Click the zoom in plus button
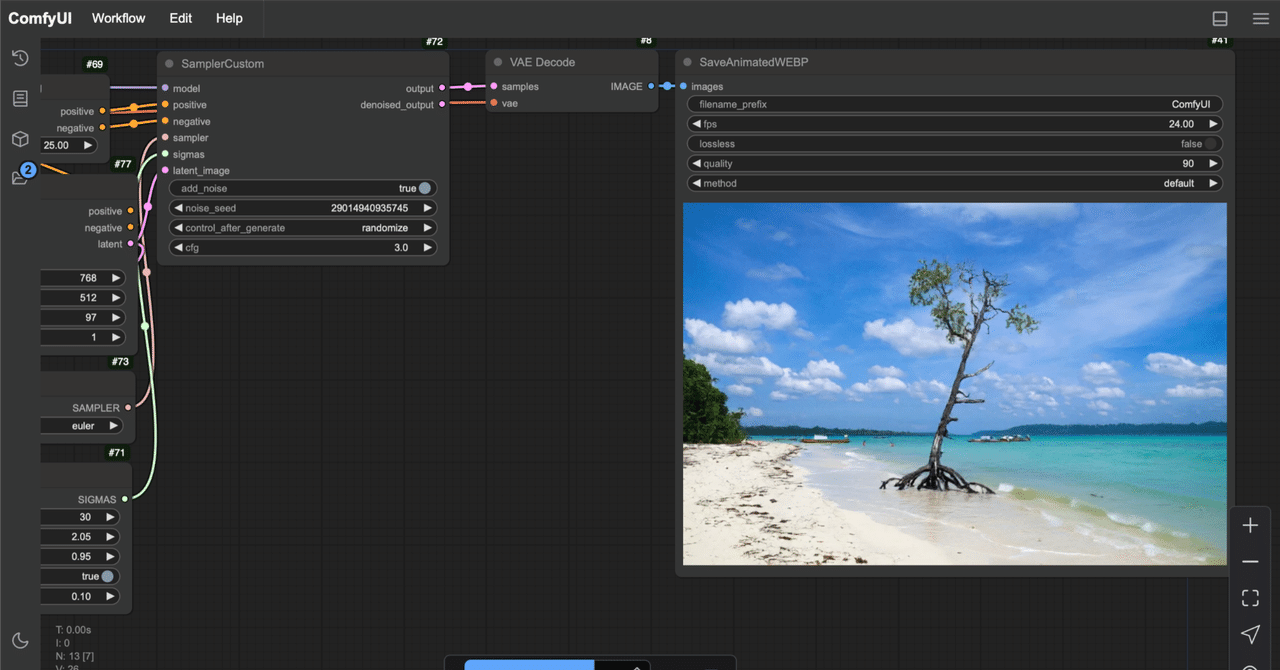The image size is (1280, 670). tap(1250, 526)
